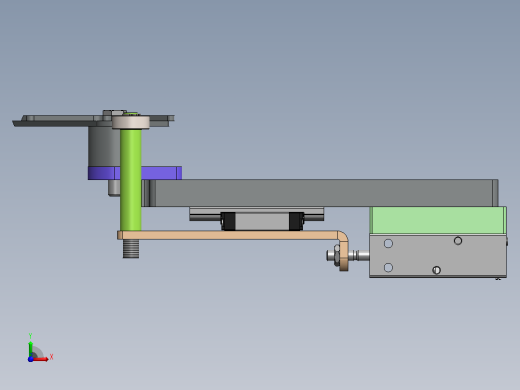Select the gray pneumatic cylinder body
Image resolution: width=520 pixels, height=390 pixels.
coord(438,256)
